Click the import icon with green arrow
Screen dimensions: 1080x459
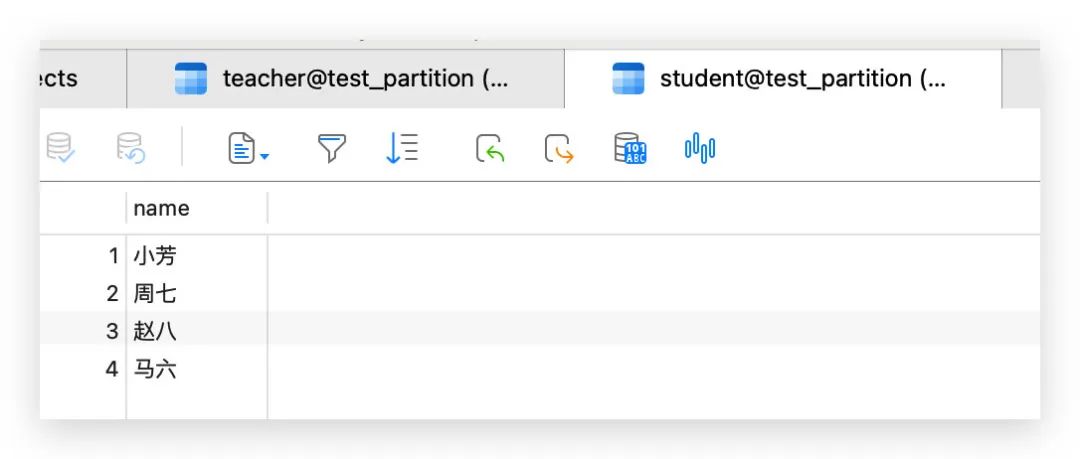490,148
